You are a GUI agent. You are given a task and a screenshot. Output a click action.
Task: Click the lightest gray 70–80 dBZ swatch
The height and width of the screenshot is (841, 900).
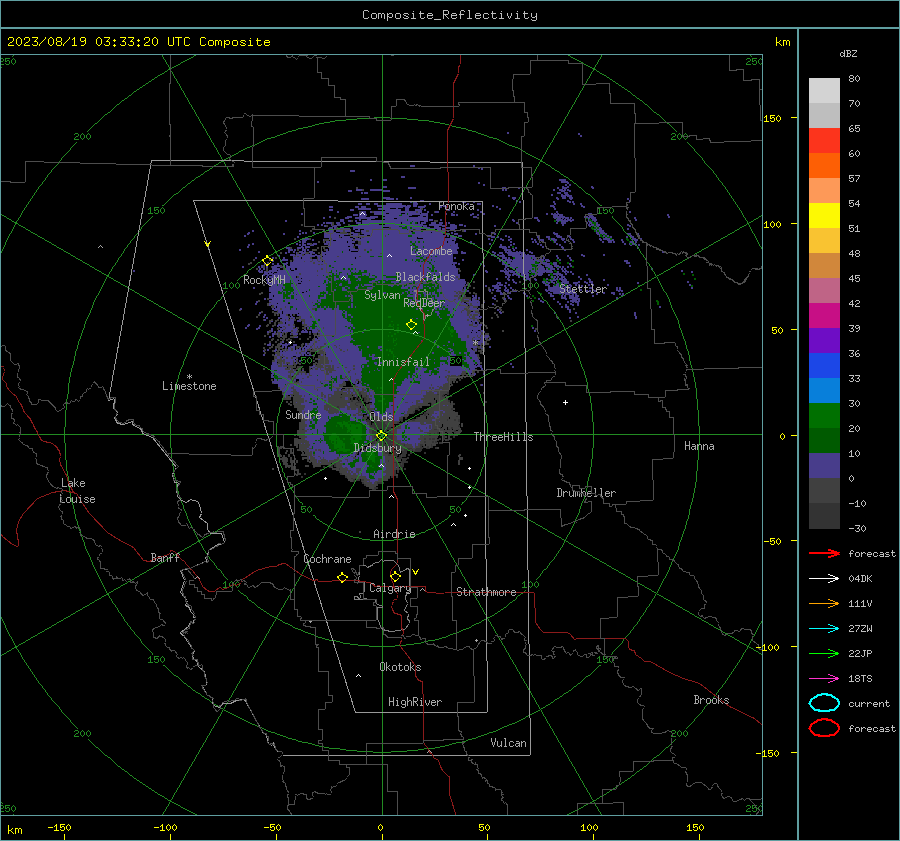[x=824, y=91]
